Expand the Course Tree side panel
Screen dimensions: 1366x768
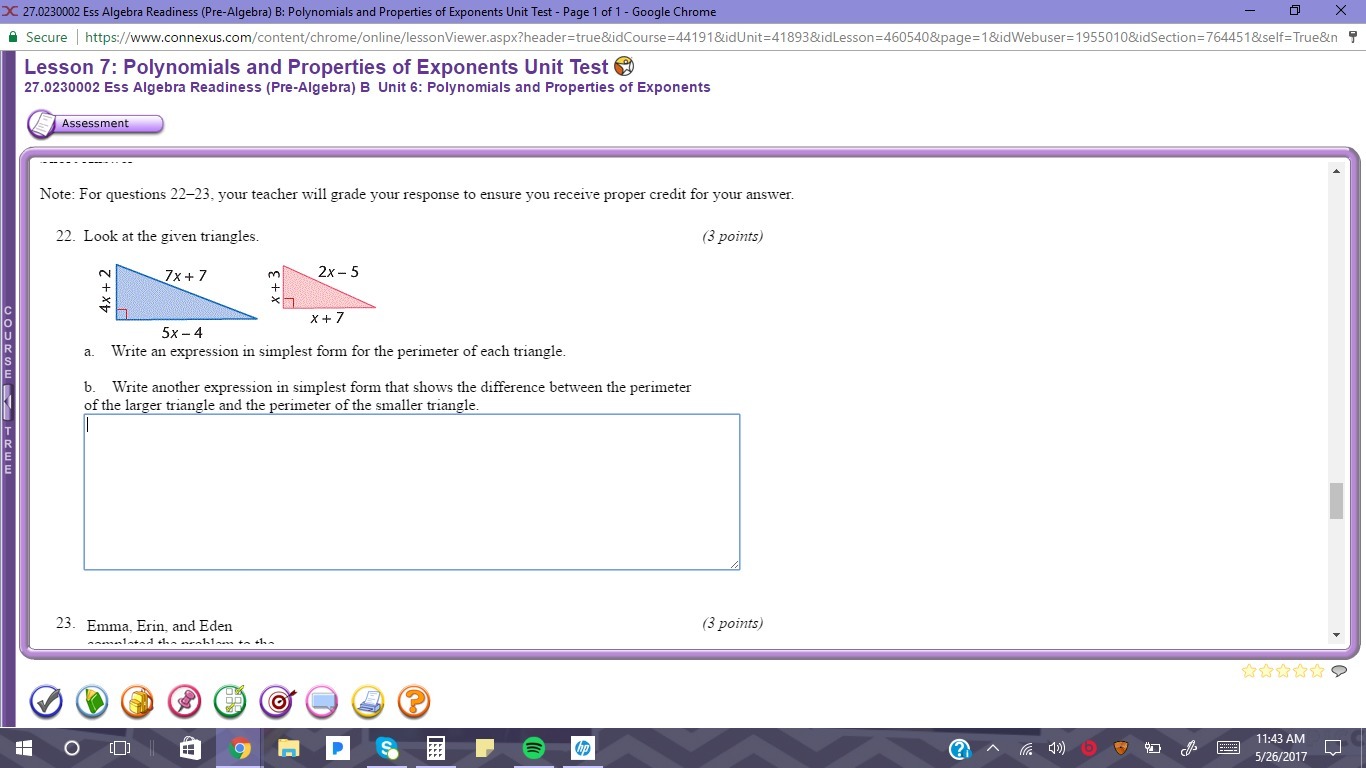pos(8,402)
